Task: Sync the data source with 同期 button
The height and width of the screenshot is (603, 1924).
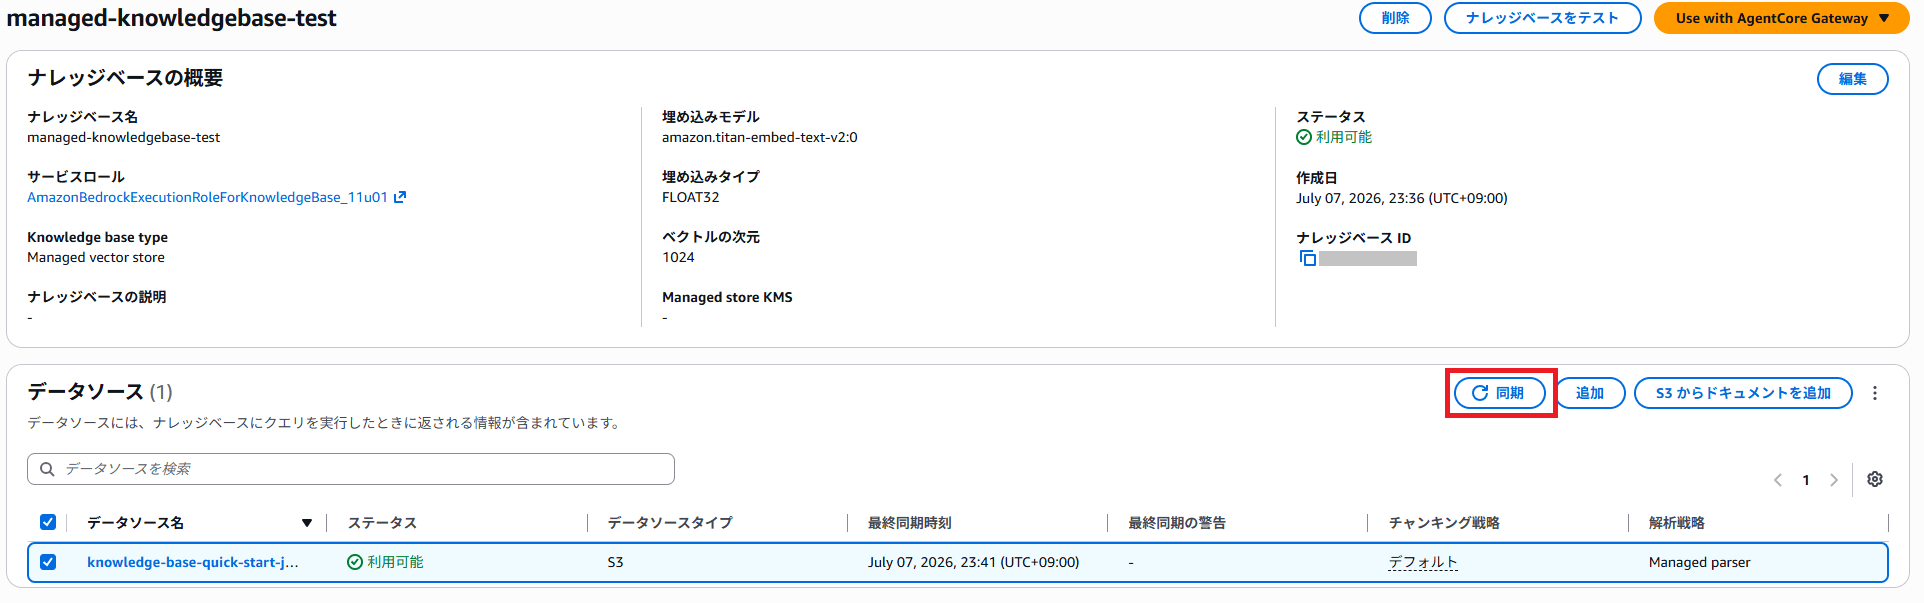Action: (x=1499, y=393)
